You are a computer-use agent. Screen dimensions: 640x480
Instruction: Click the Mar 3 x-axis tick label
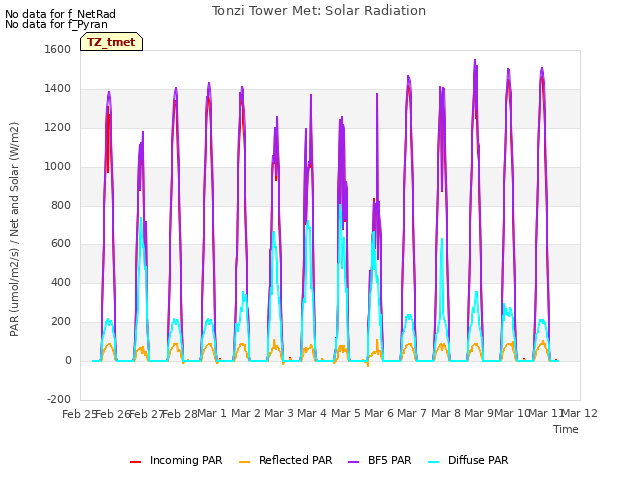click(x=279, y=413)
